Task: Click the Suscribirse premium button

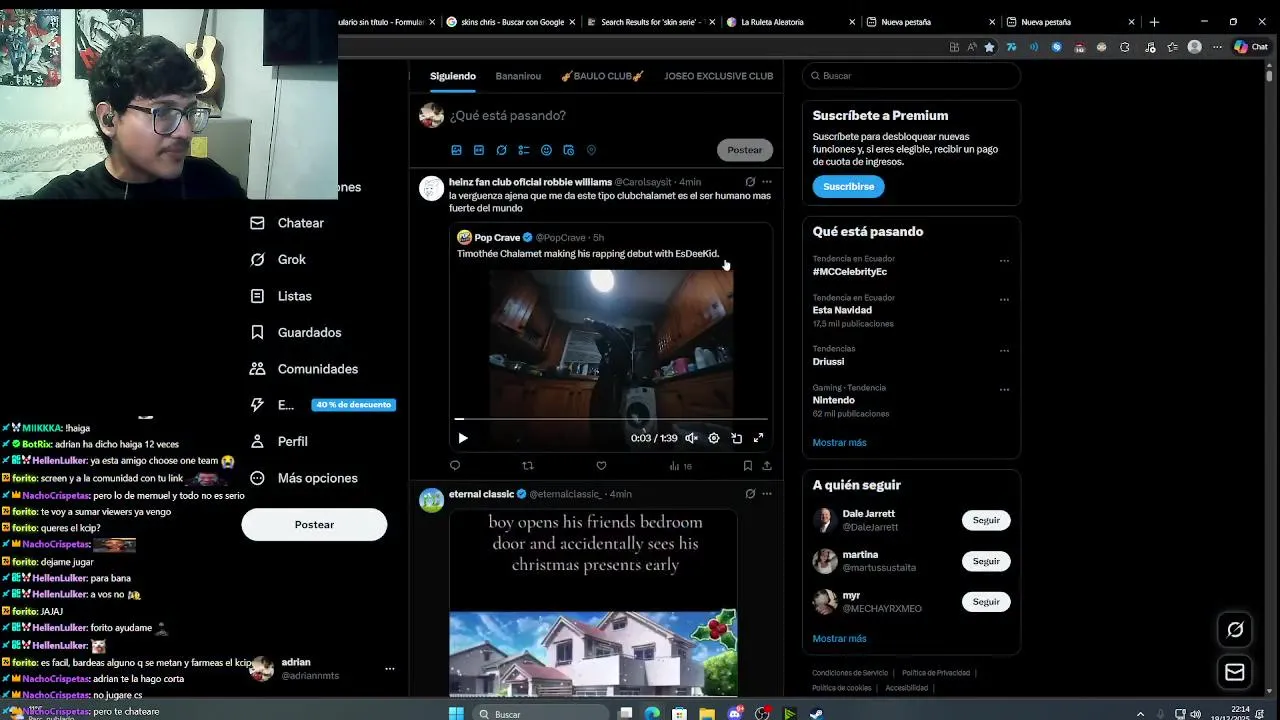Action: coord(848,187)
